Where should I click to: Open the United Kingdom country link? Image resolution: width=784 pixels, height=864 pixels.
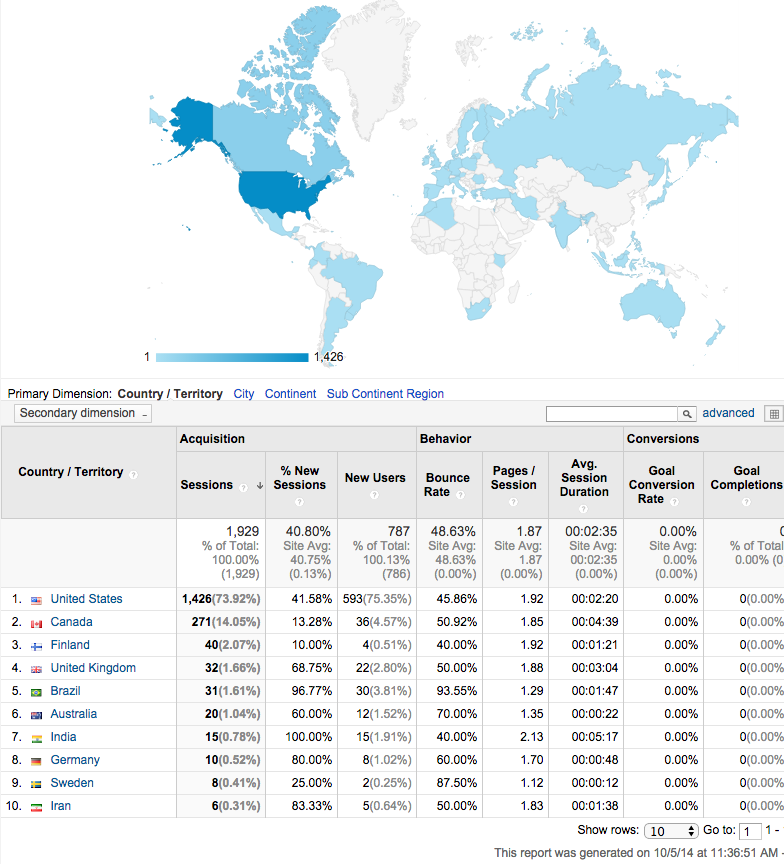point(93,668)
